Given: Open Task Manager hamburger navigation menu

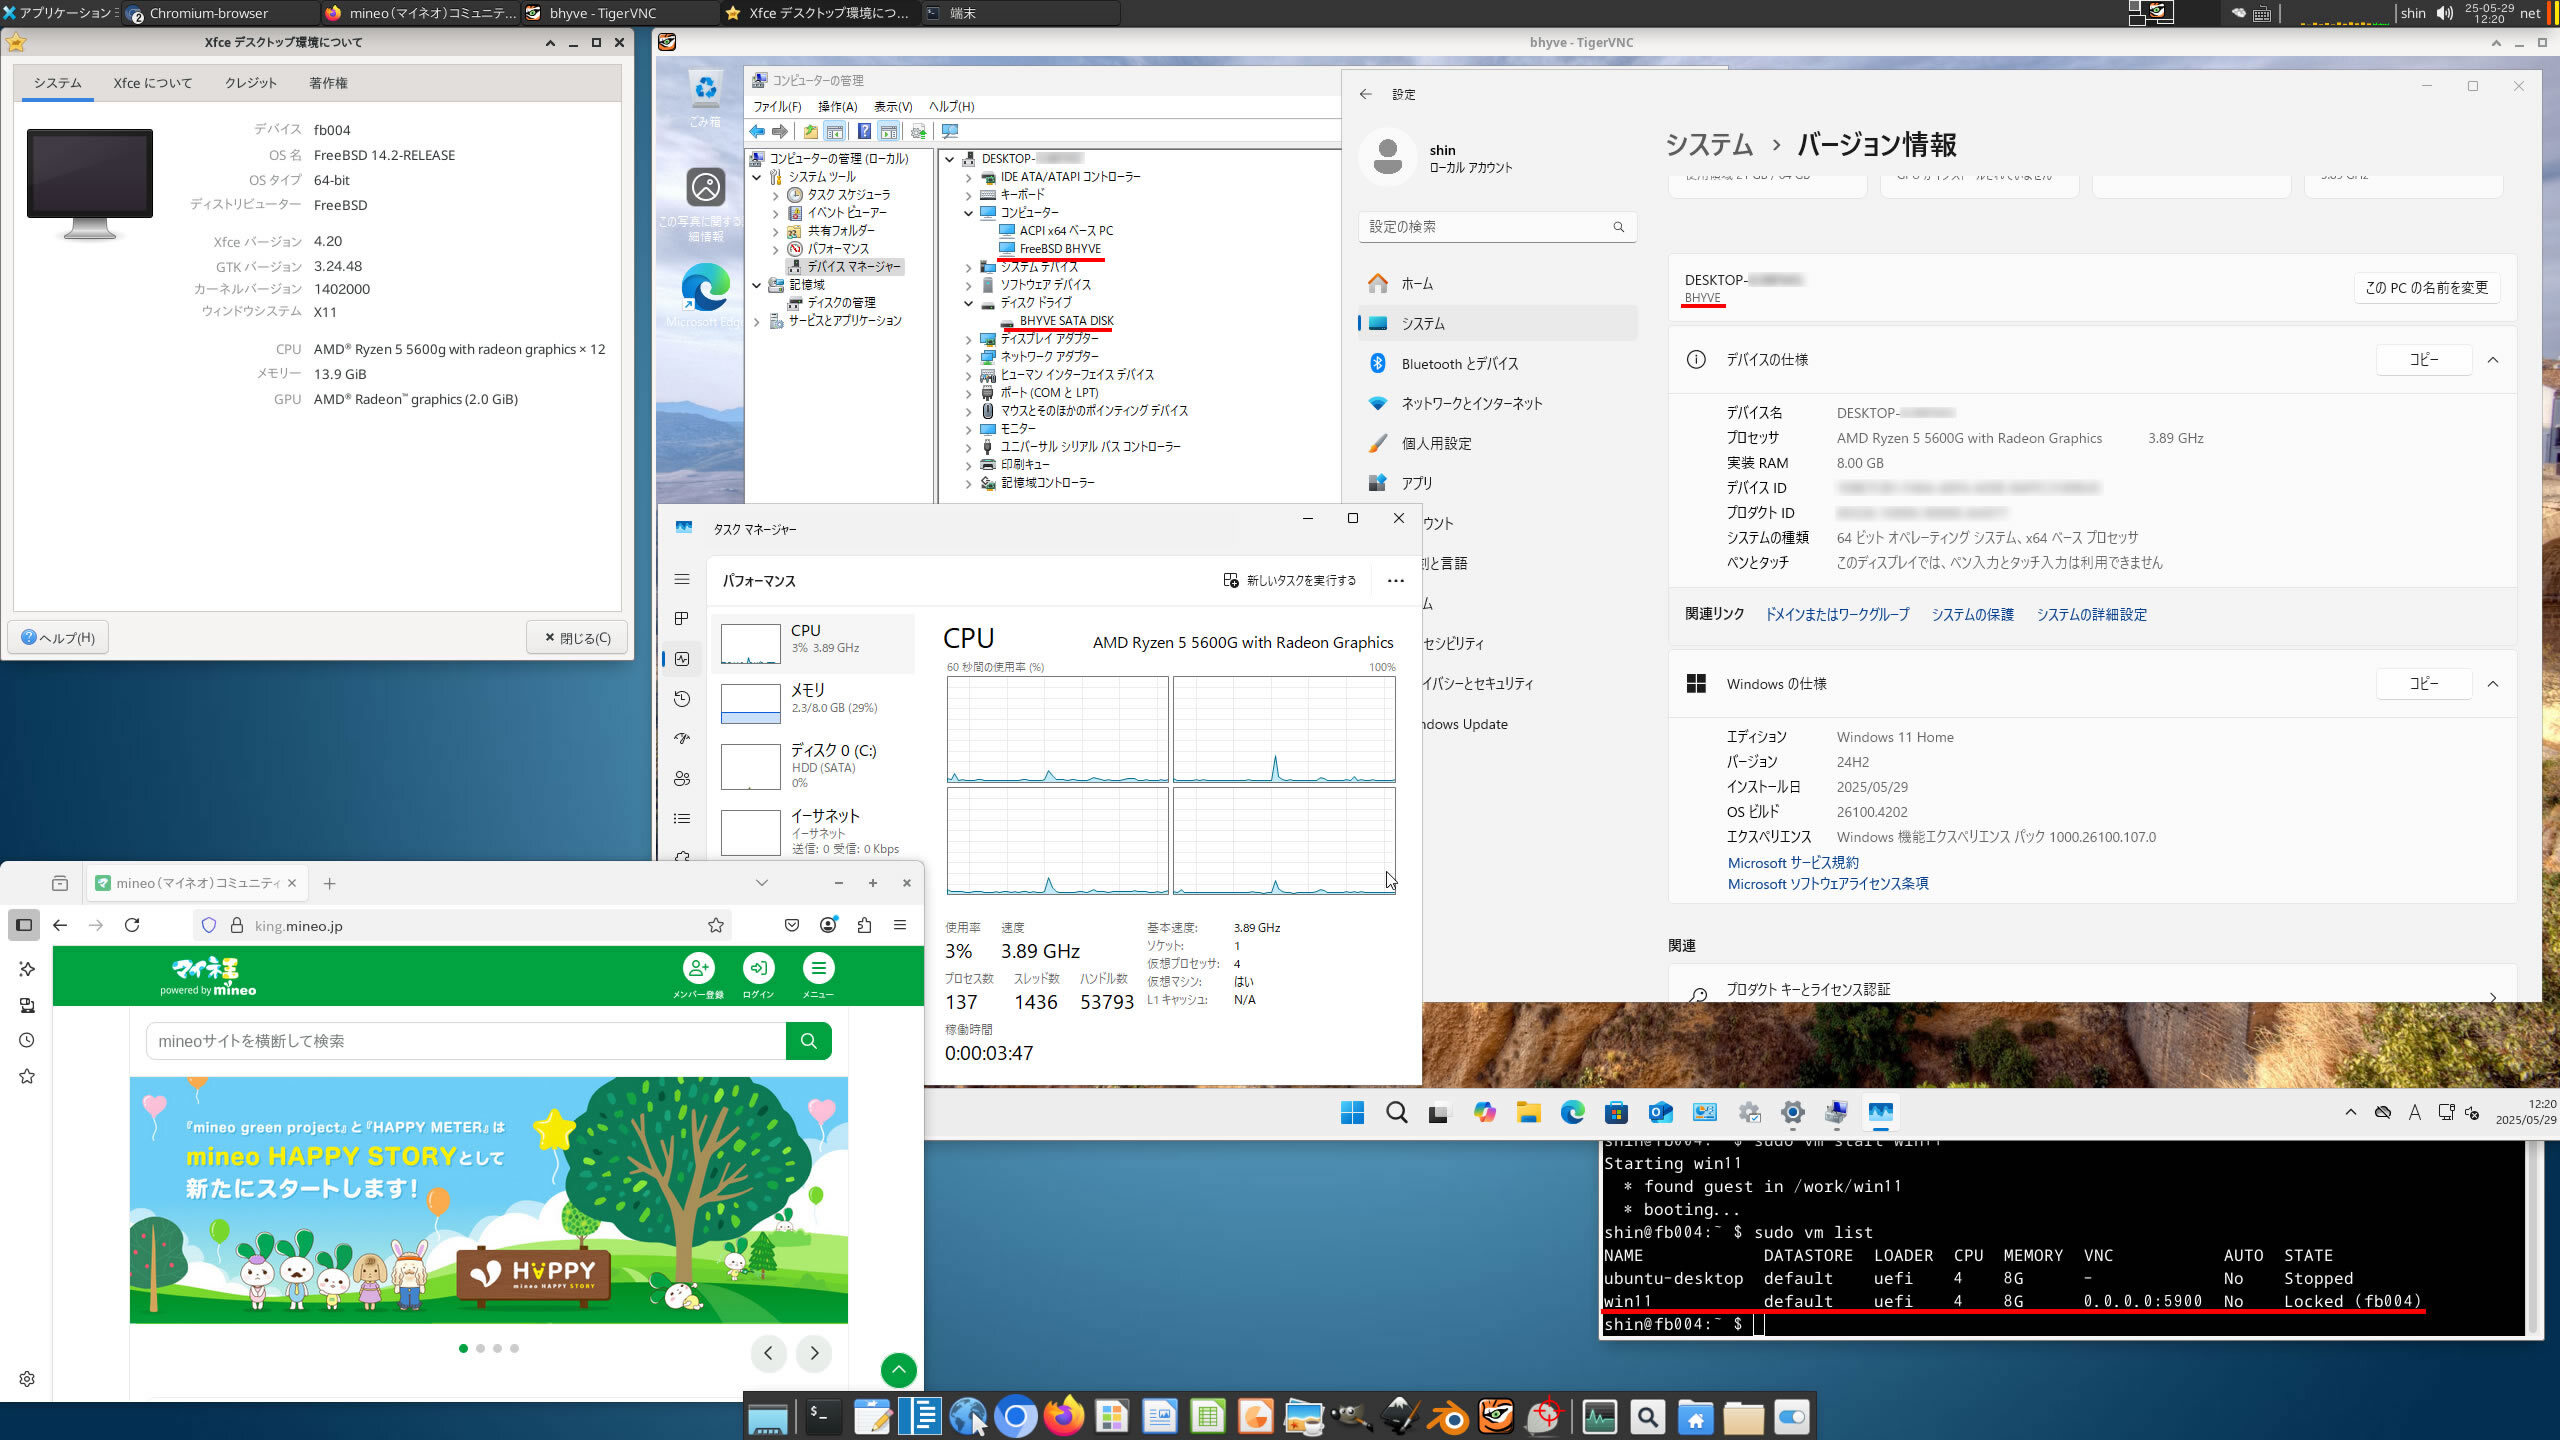Looking at the screenshot, I should 682,580.
